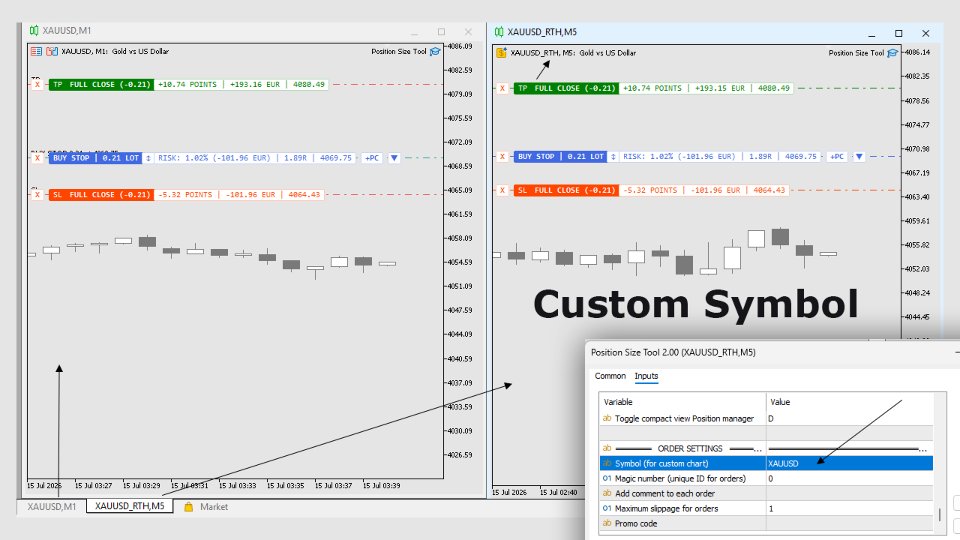
Task: Click Position Size Tool label in XAUUSD,M1 chart
Action: (x=399, y=51)
